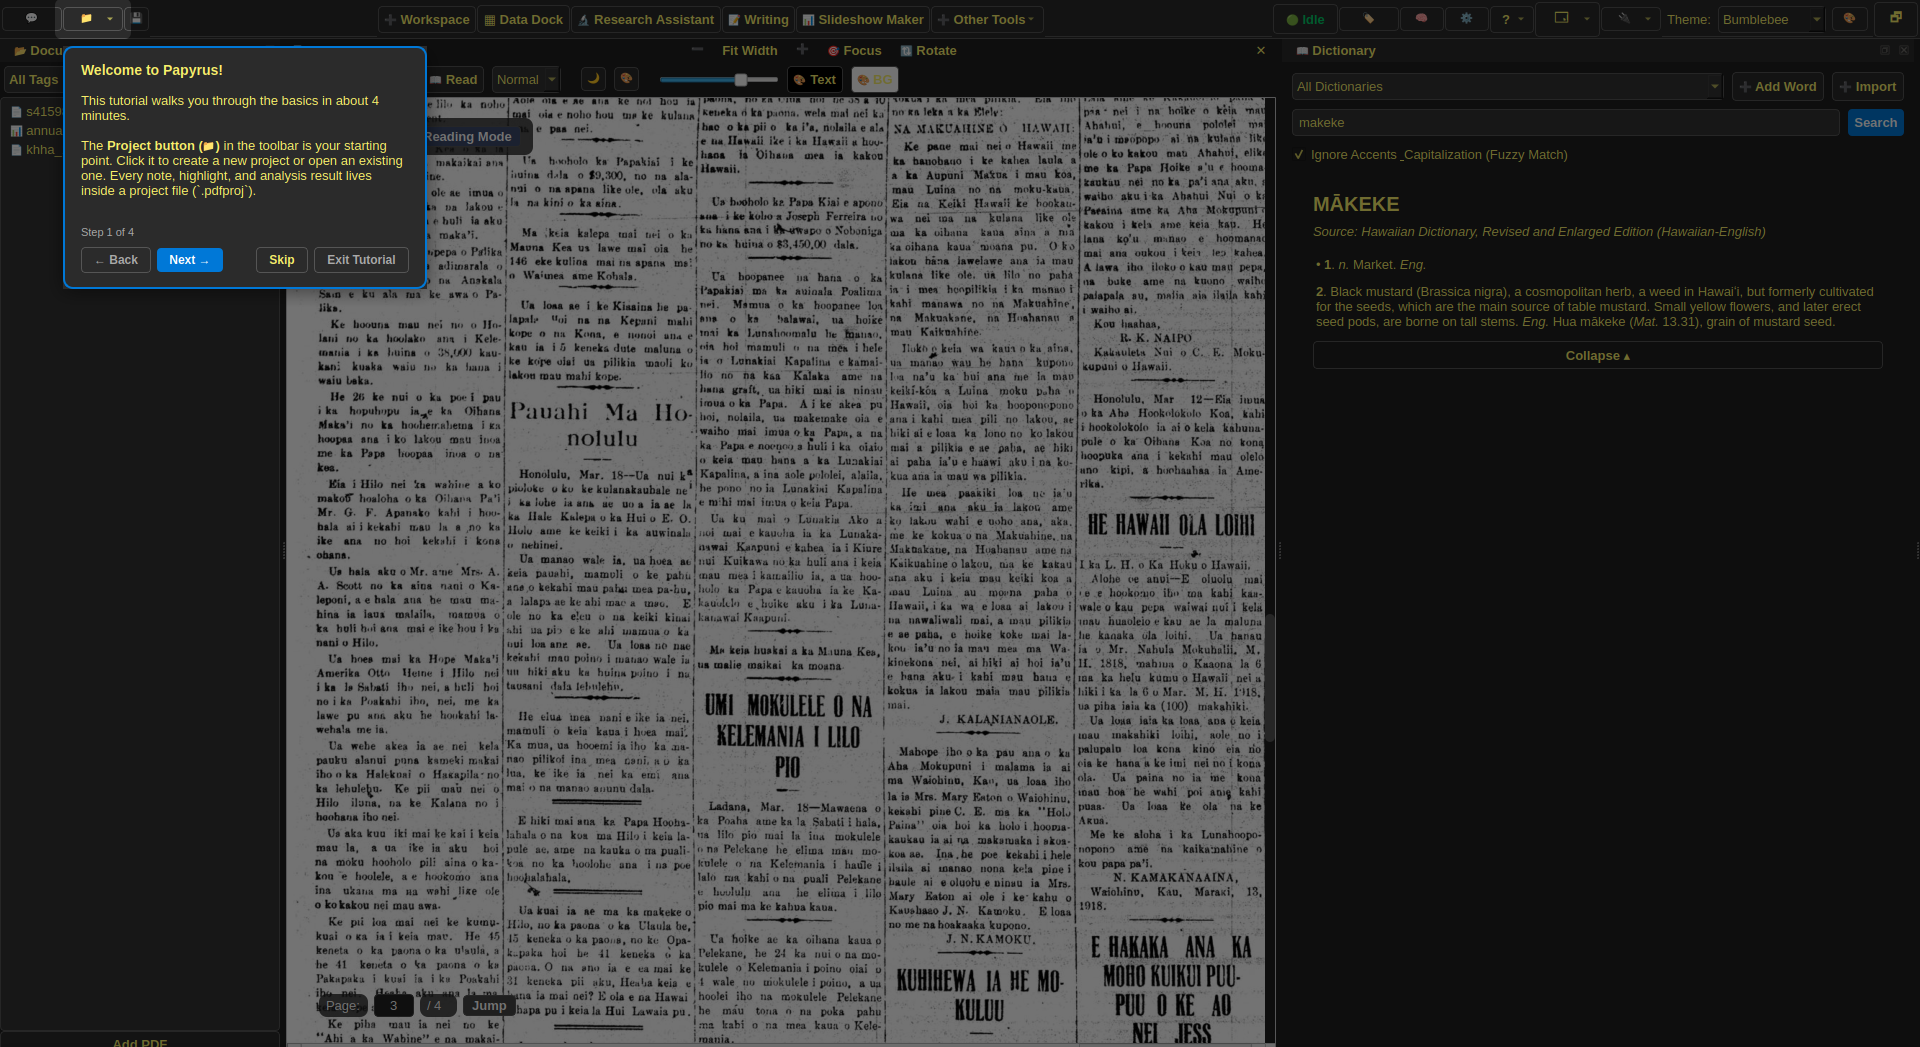Click the tag icon in top toolbar
This screenshot has width=1920, height=1047.
[x=1369, y=19]
